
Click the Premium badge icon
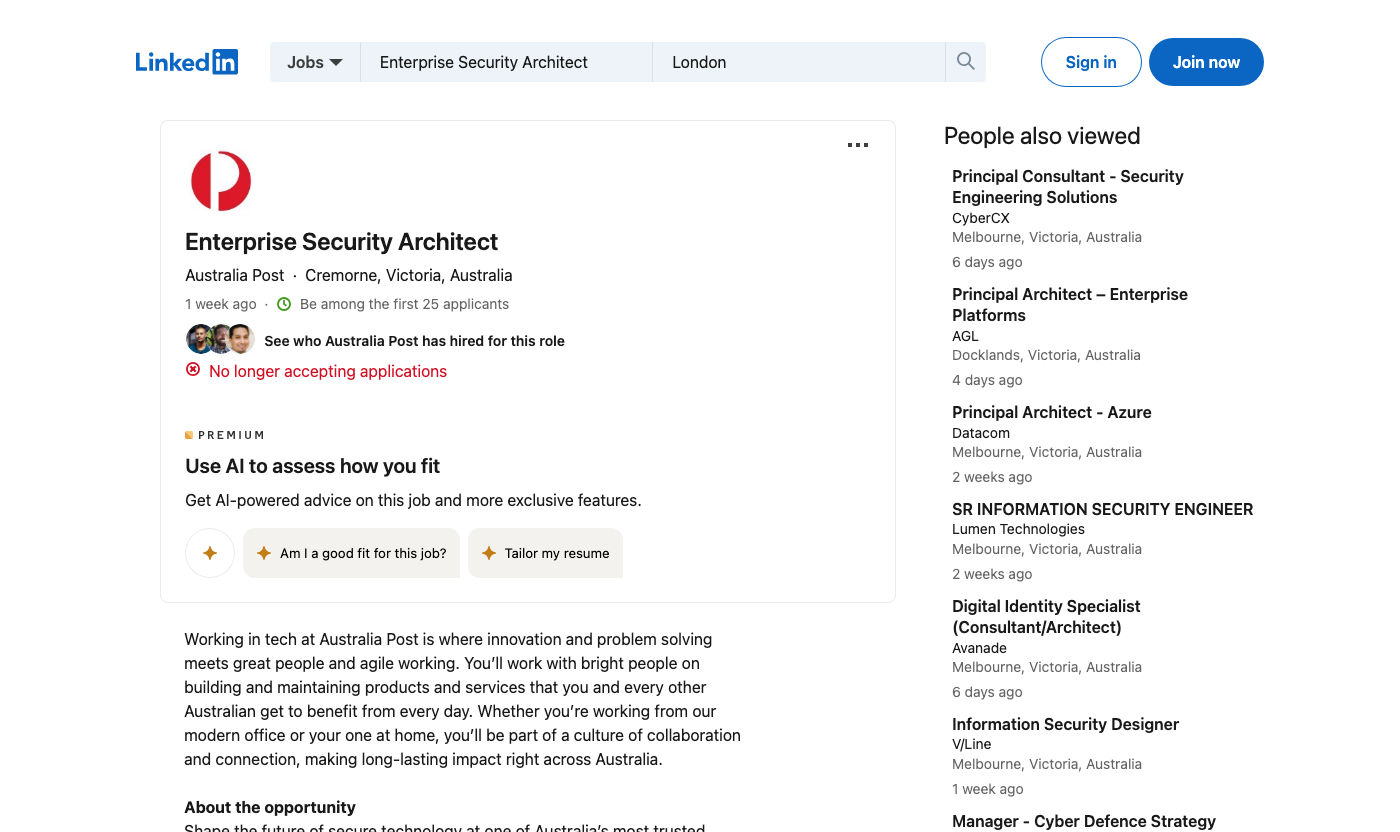[x=189, y=435]
